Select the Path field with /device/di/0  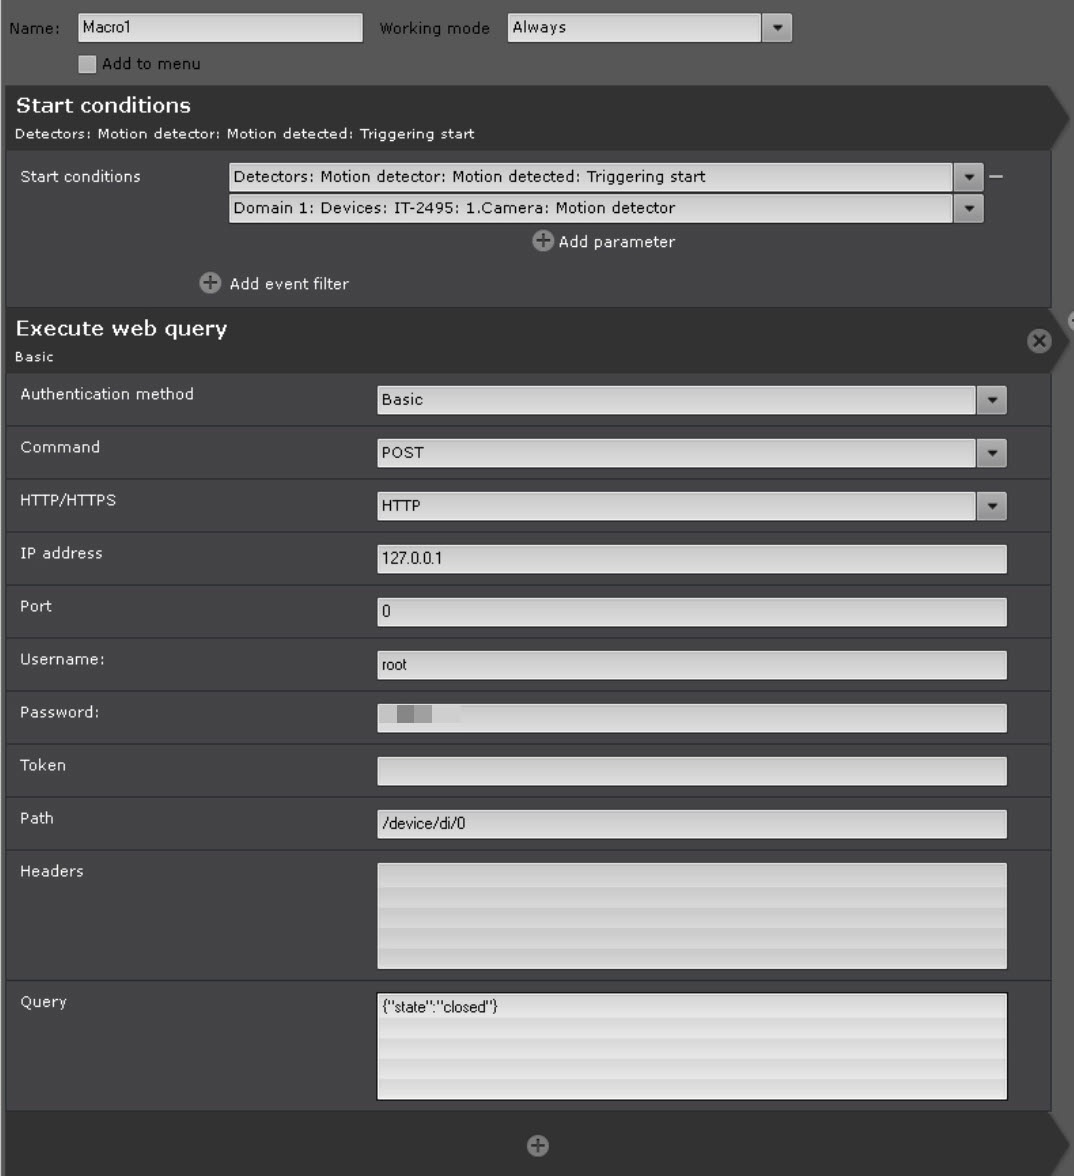[692, 824]
